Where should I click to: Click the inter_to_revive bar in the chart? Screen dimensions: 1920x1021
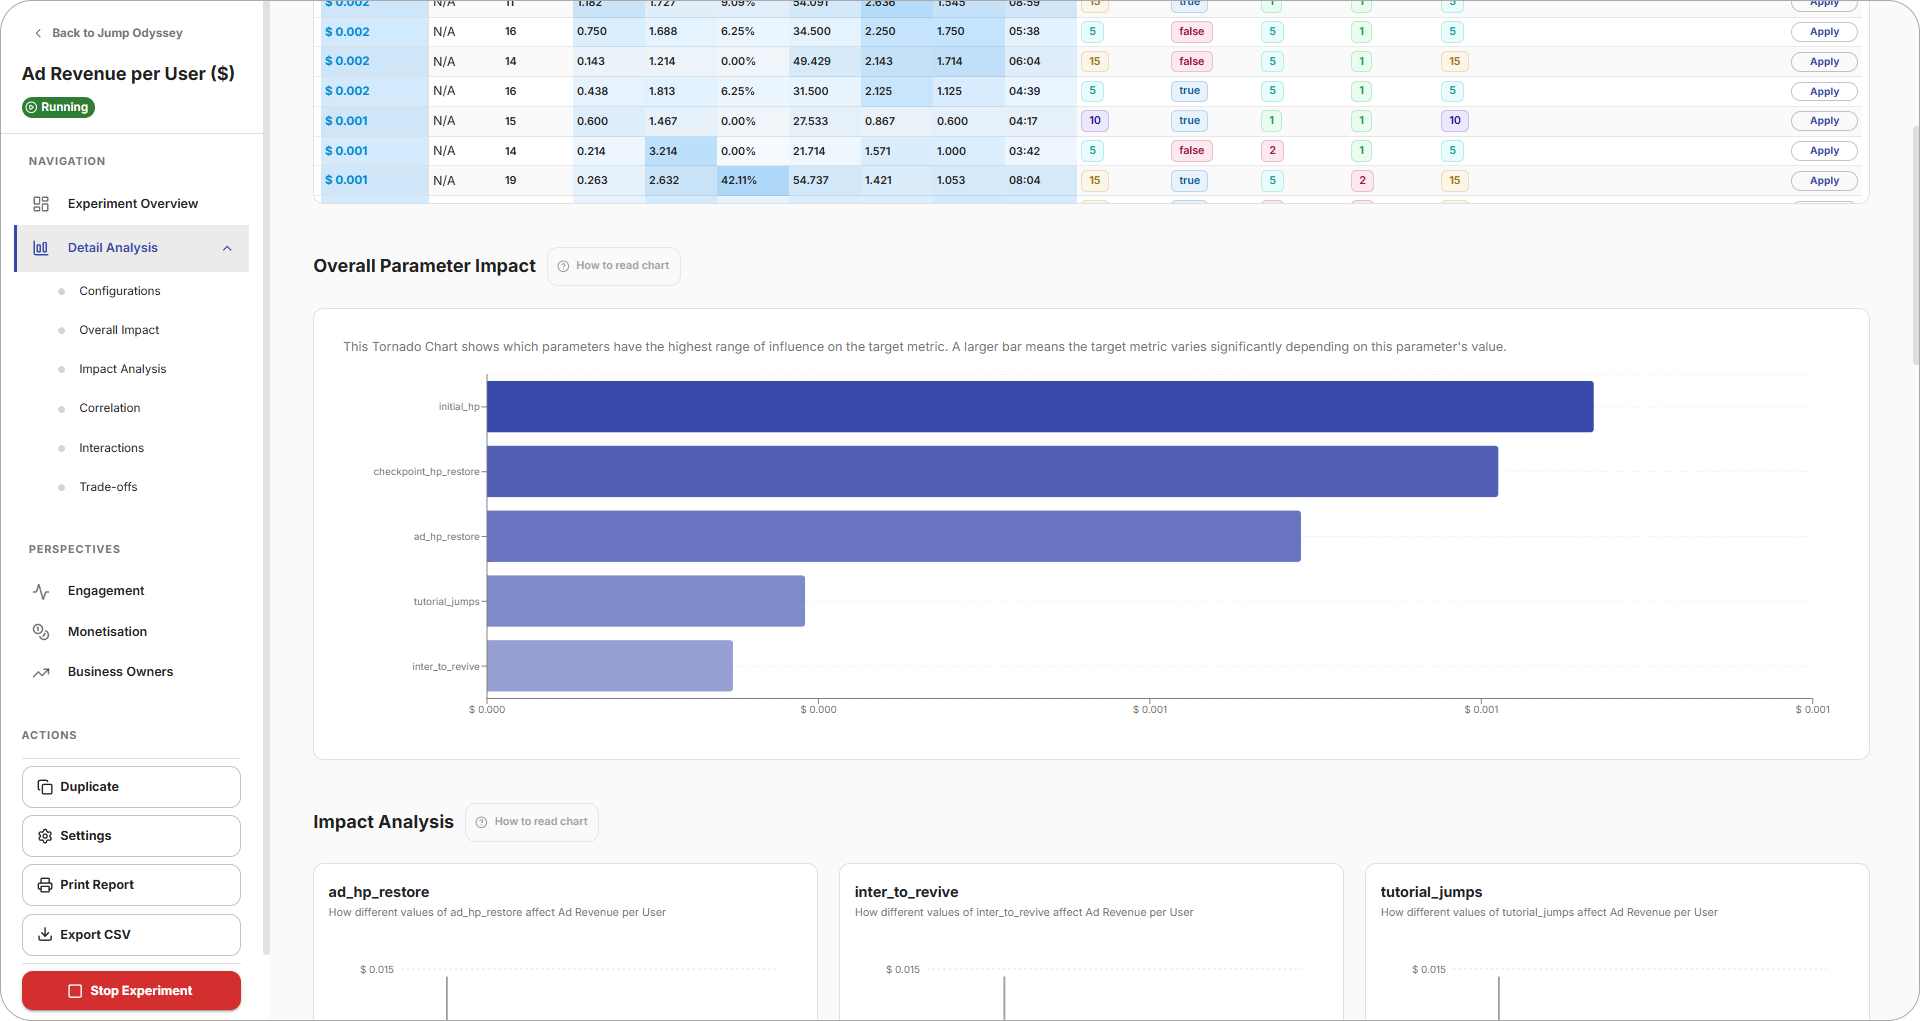click(x=609, y=666)
